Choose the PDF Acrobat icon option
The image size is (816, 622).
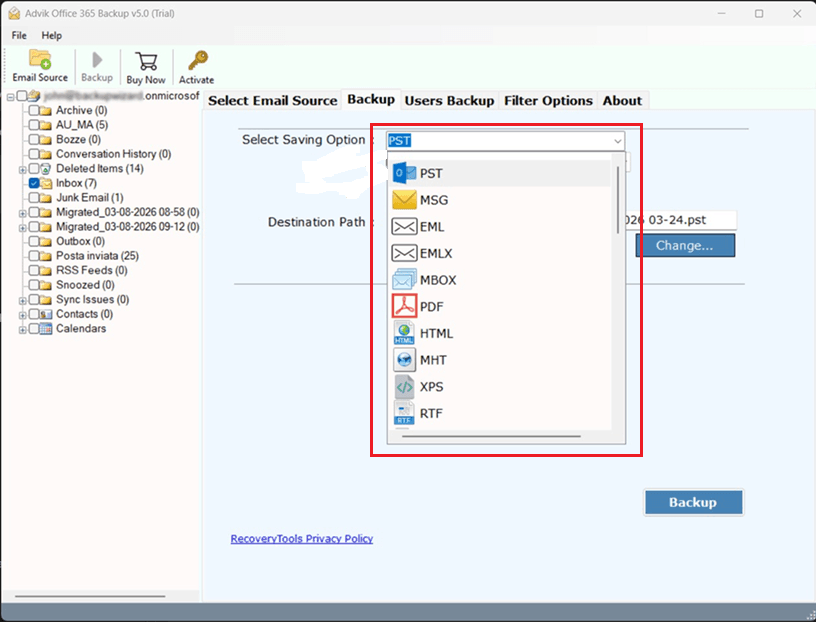click(404, 306)
